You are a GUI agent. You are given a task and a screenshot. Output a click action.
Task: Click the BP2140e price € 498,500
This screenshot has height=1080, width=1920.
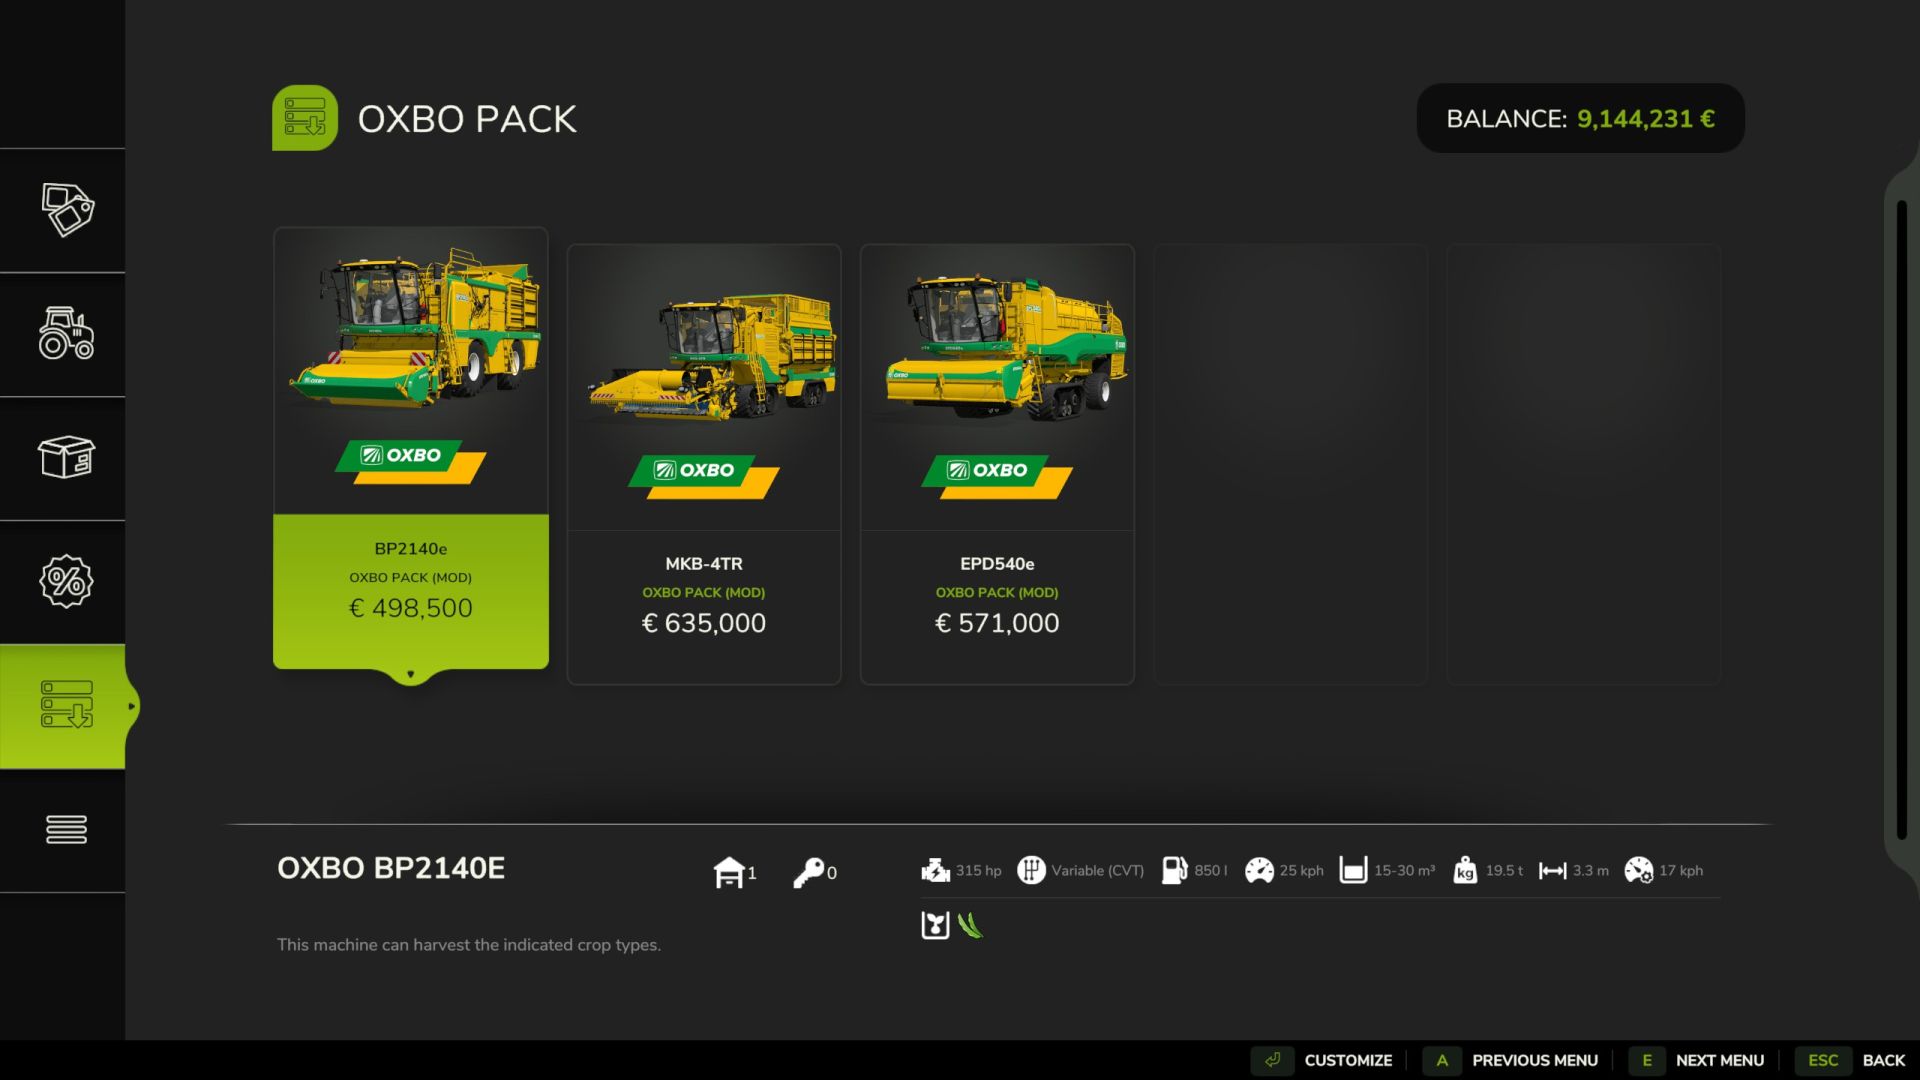[x=410, y=608]
